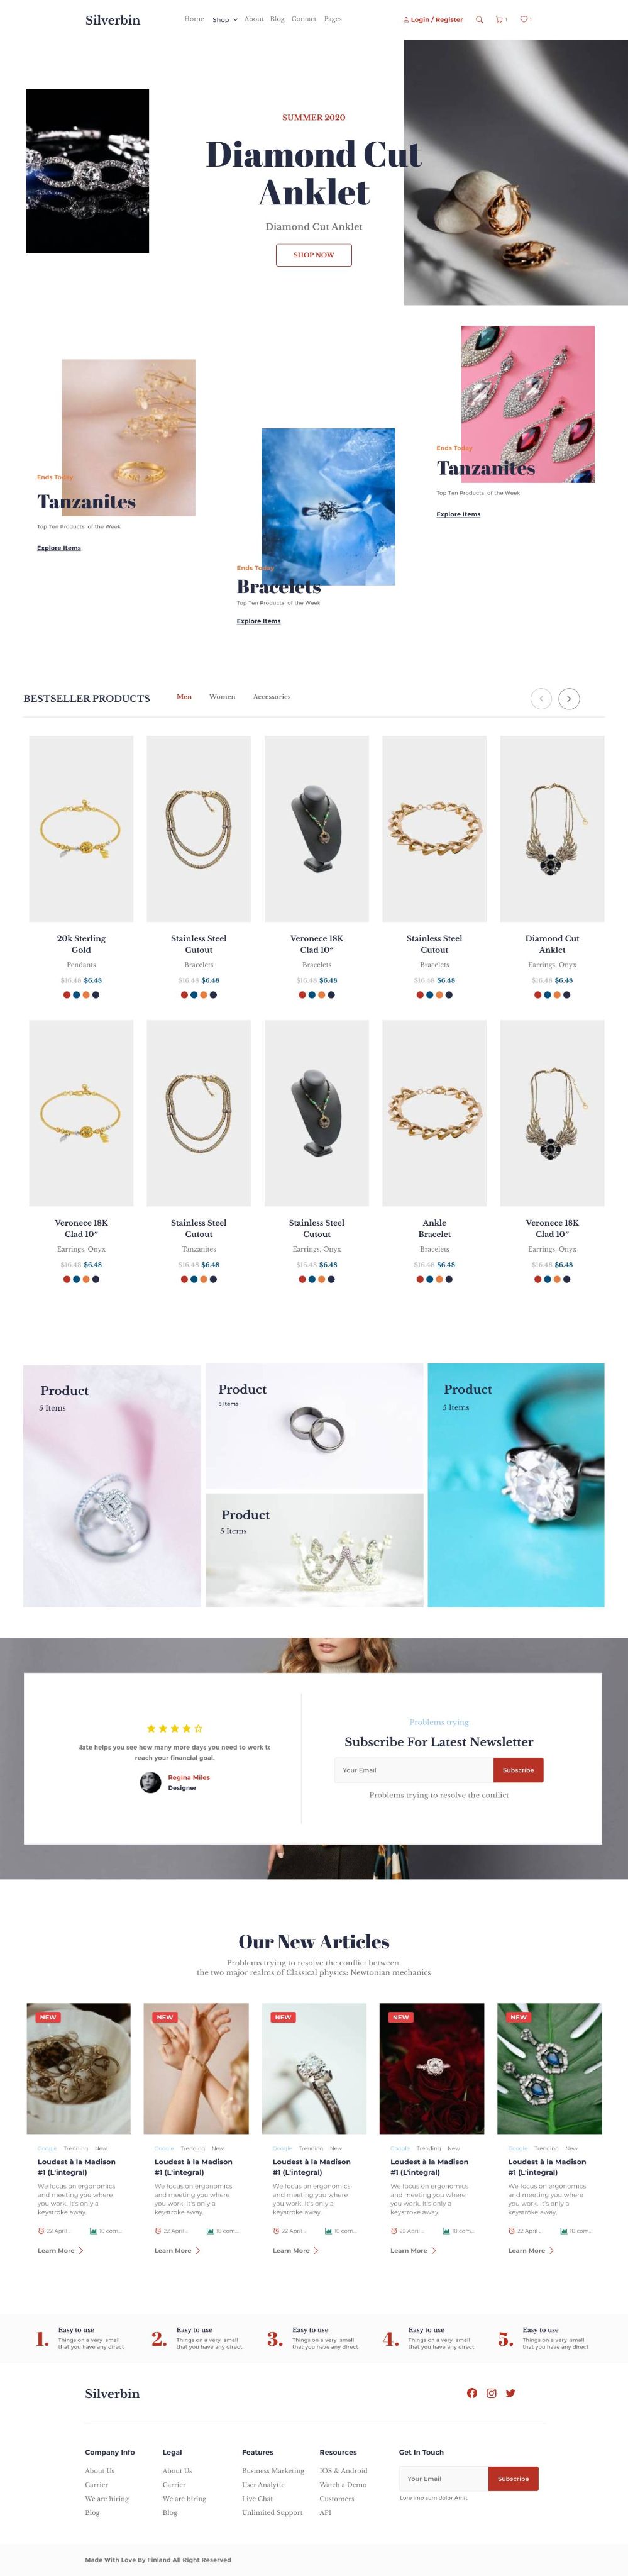Go to next bestseller products arrow
This screenshot has height=2576, width=628.
point(569,698)
